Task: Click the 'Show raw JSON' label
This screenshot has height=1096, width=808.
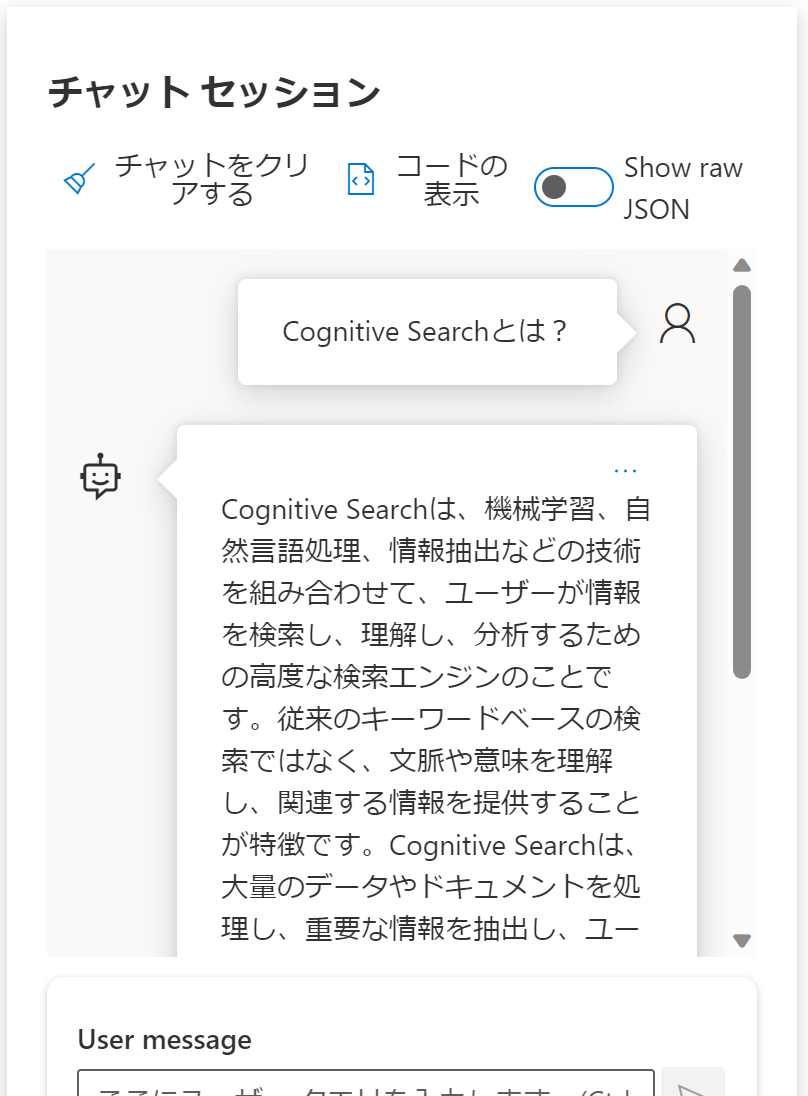Action: pyautogui.click(x=683, y=188)
